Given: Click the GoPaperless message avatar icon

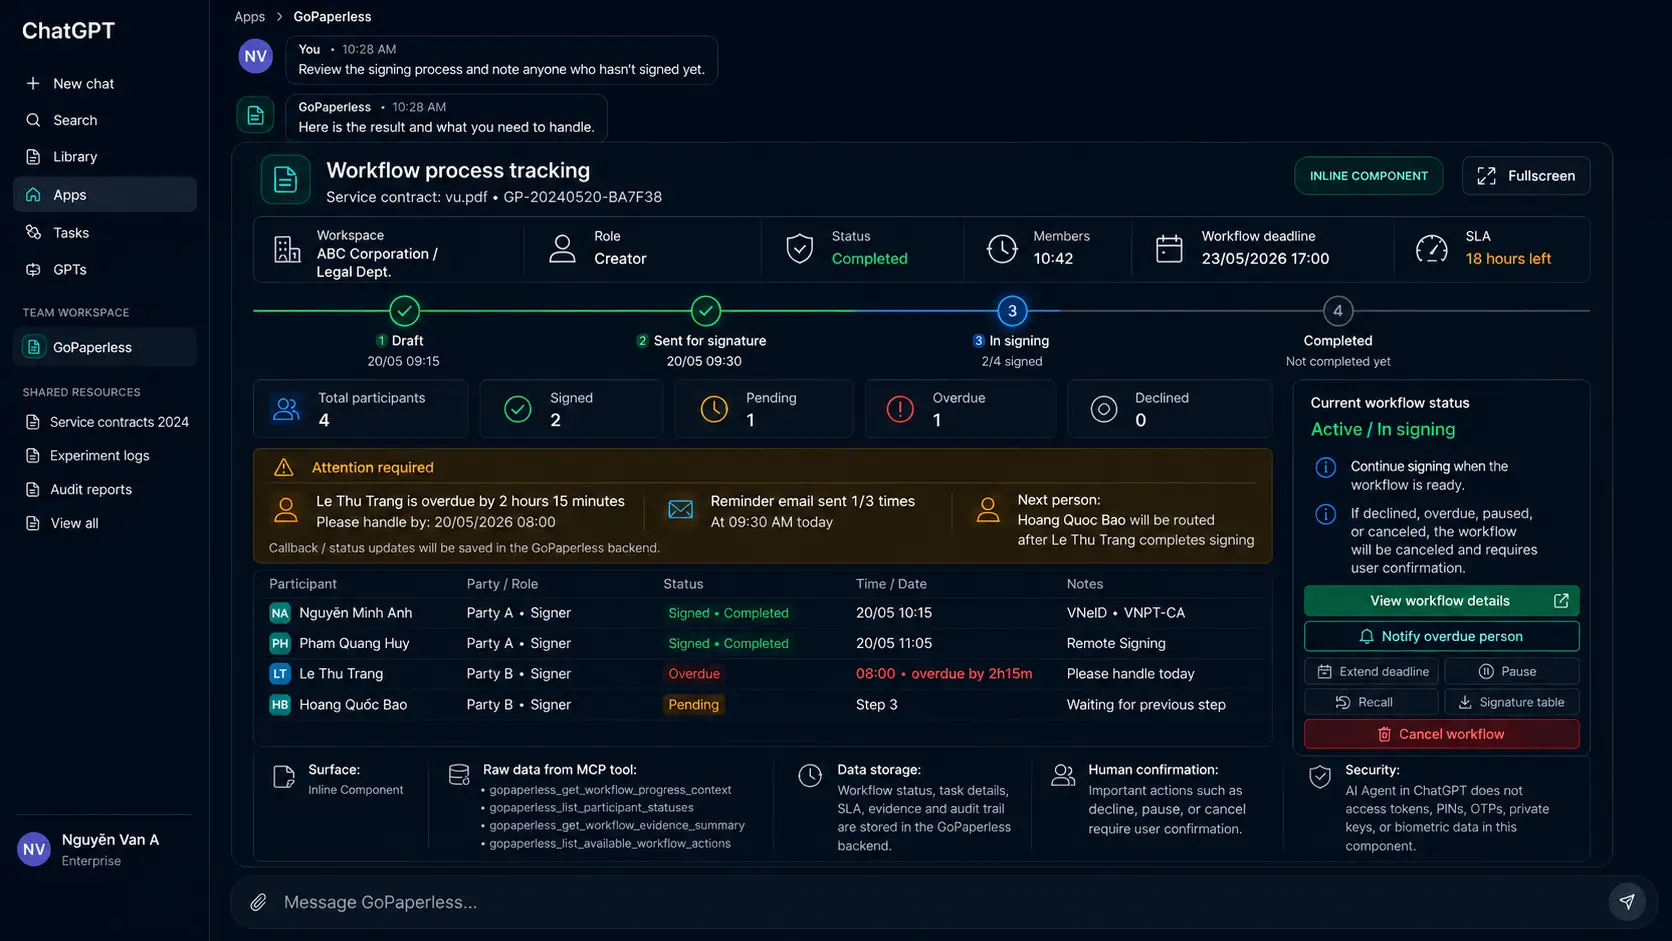Looking at the screenshot, I should pyautogui.click(x=255, y=115).
